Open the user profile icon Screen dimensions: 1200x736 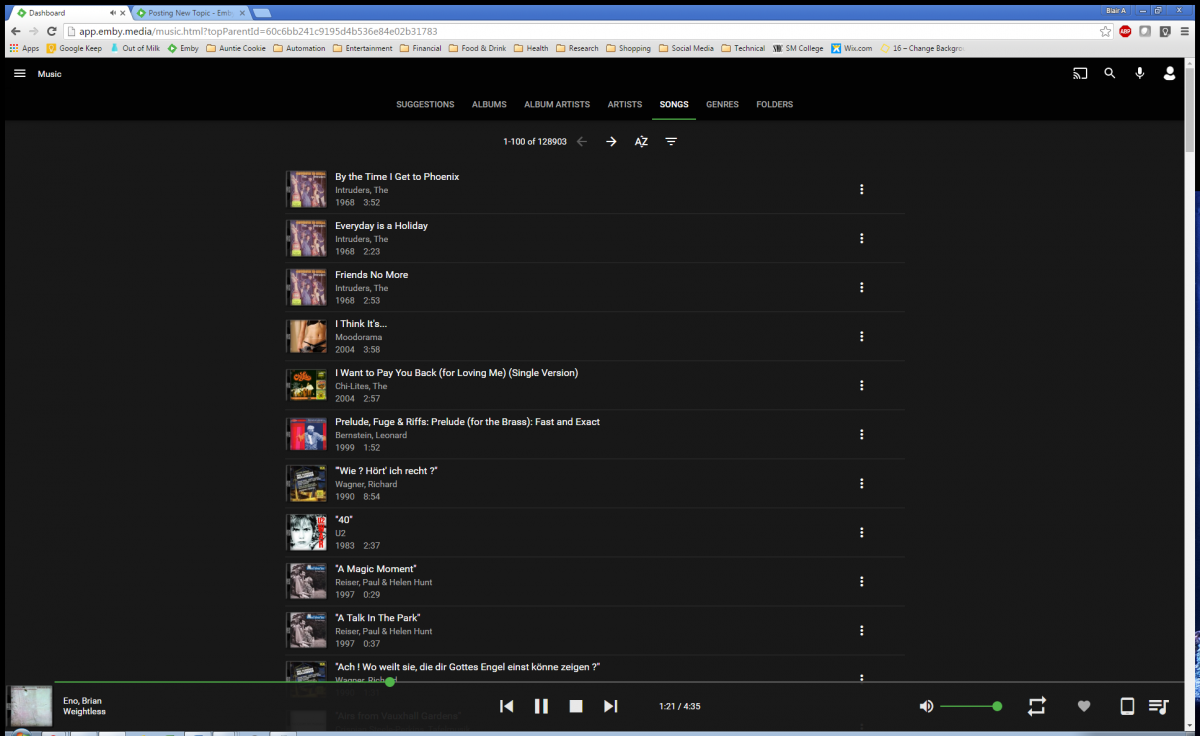point(1169,73)
